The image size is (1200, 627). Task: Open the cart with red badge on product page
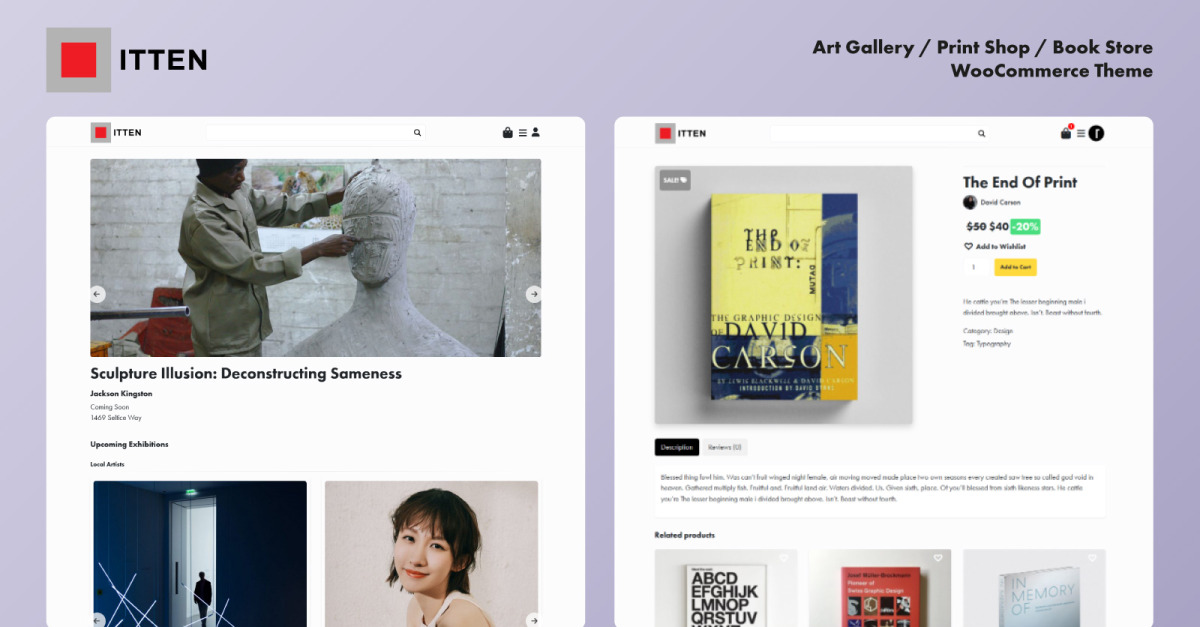(x=1067, y=132)
